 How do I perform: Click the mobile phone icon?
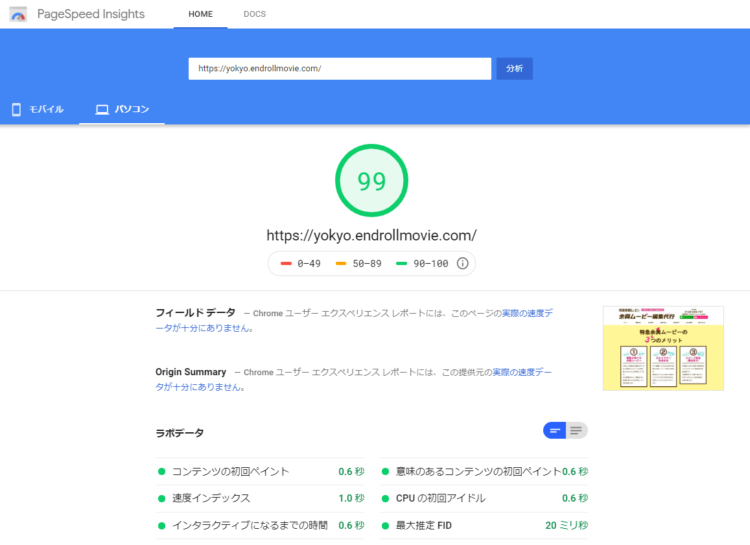[x=16, y=110]
